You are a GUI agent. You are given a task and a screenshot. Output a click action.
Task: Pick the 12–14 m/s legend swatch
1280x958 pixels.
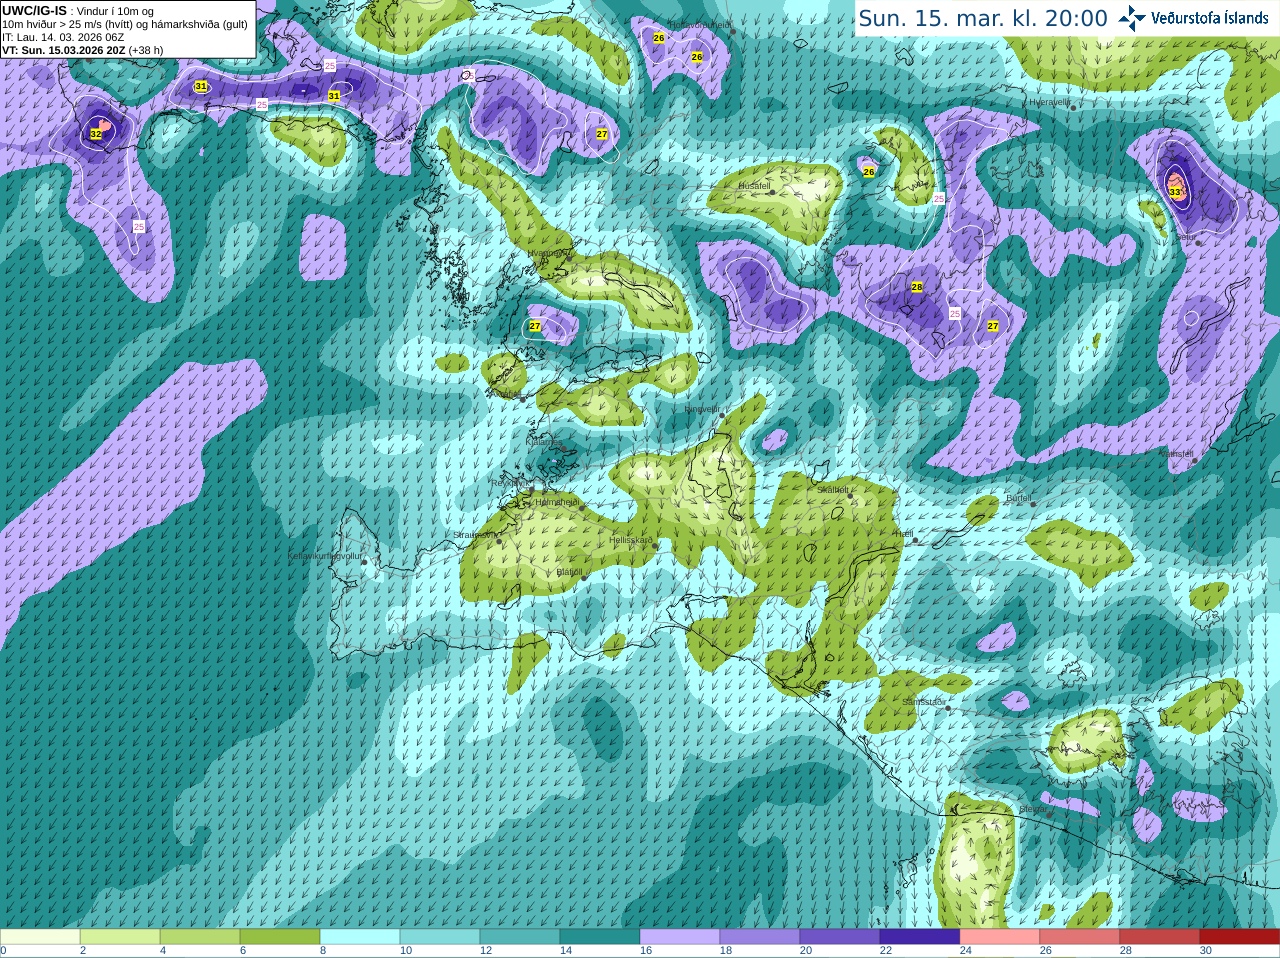pyautogui.click(x=520, y=937)
